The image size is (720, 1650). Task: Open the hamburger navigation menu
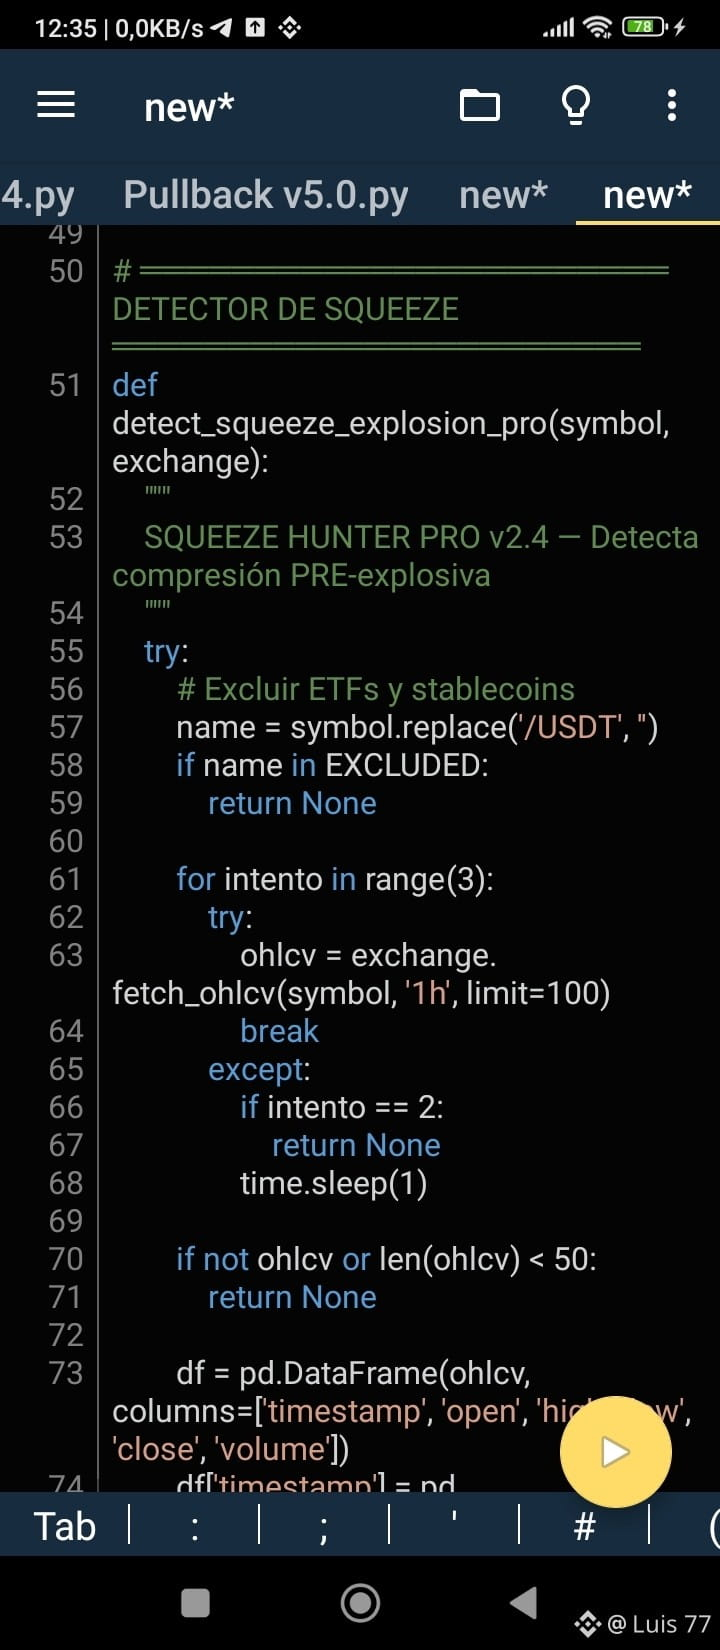click(x=56, y=105)
